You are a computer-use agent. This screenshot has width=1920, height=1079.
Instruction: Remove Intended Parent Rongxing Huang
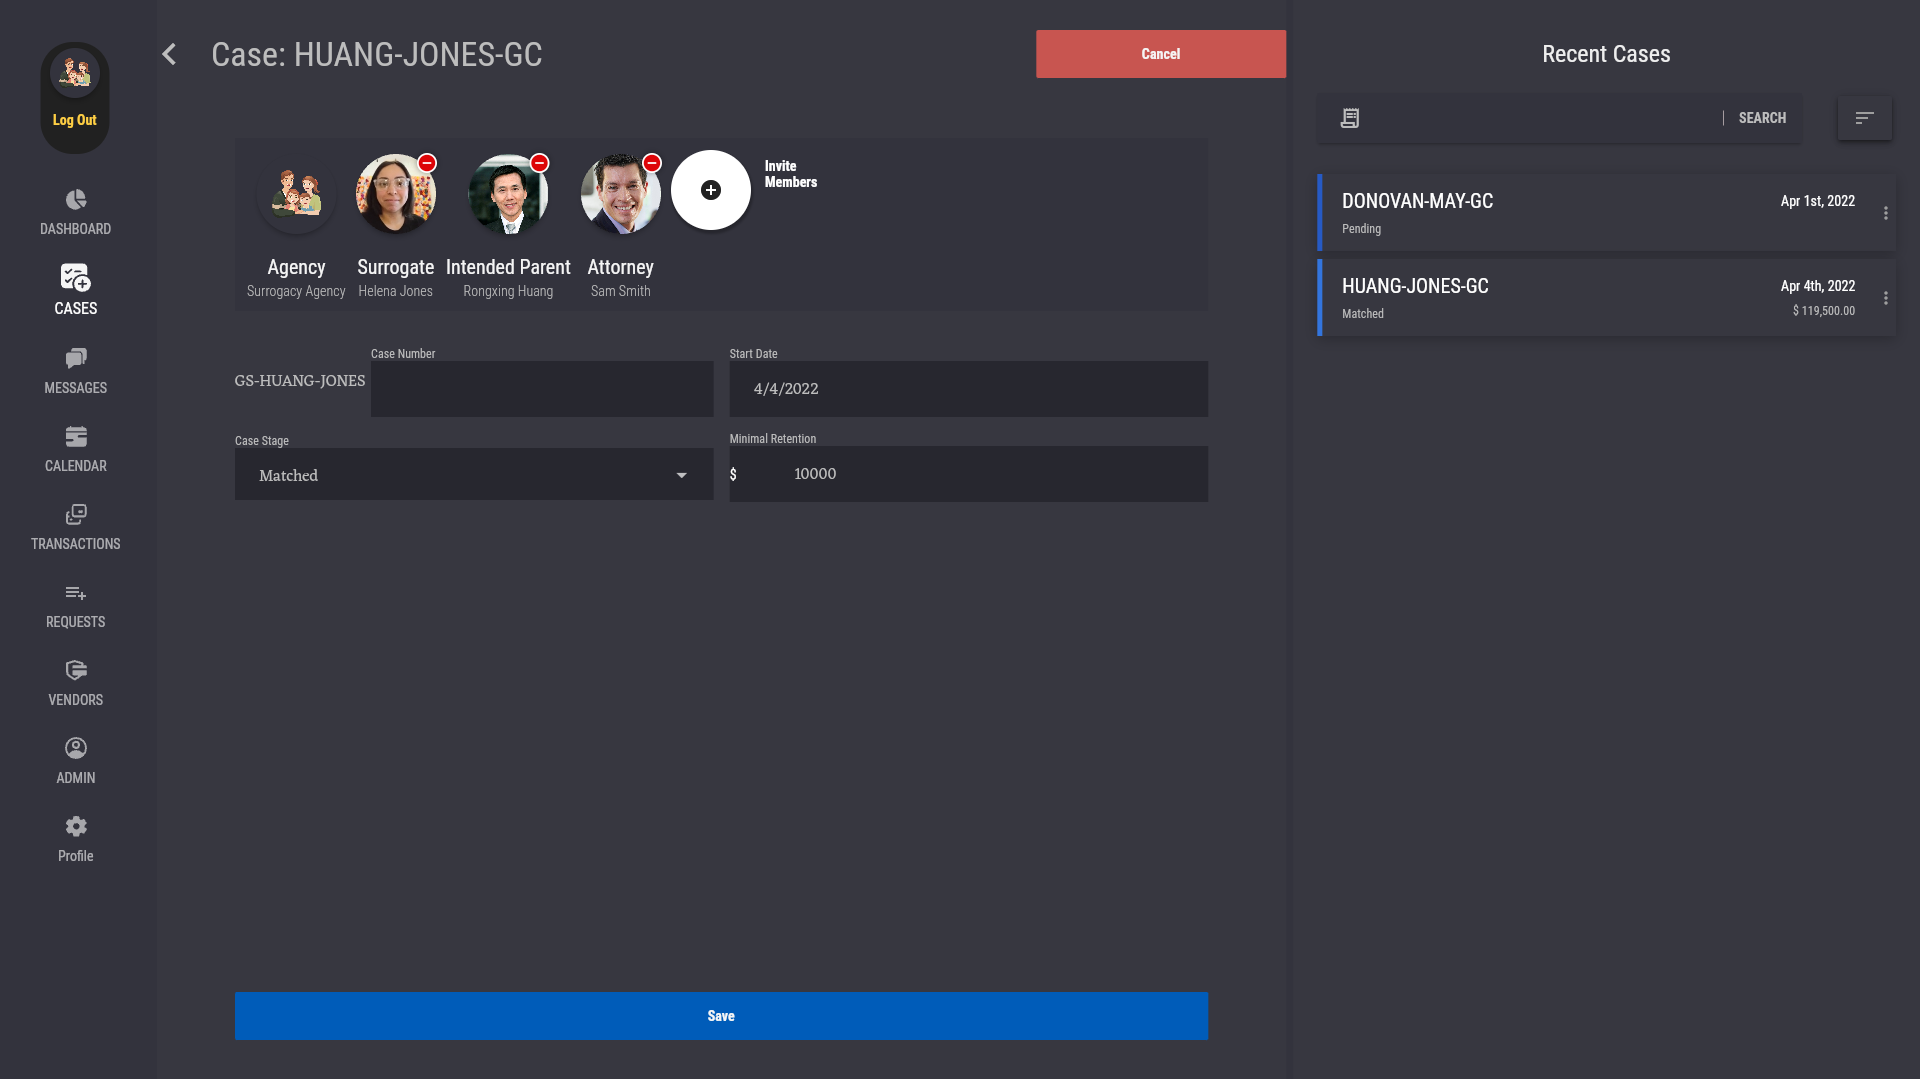click(x=539, y=163)
